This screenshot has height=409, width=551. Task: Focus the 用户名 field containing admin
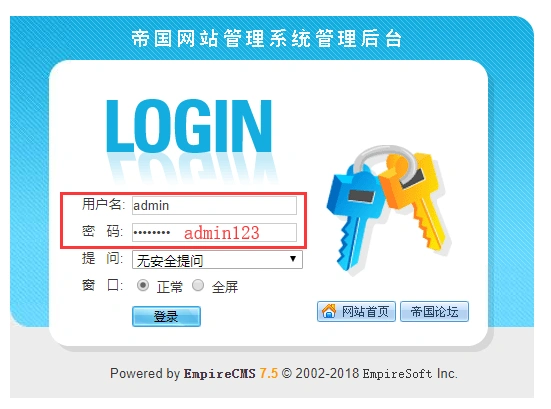(x=214, y=205)
